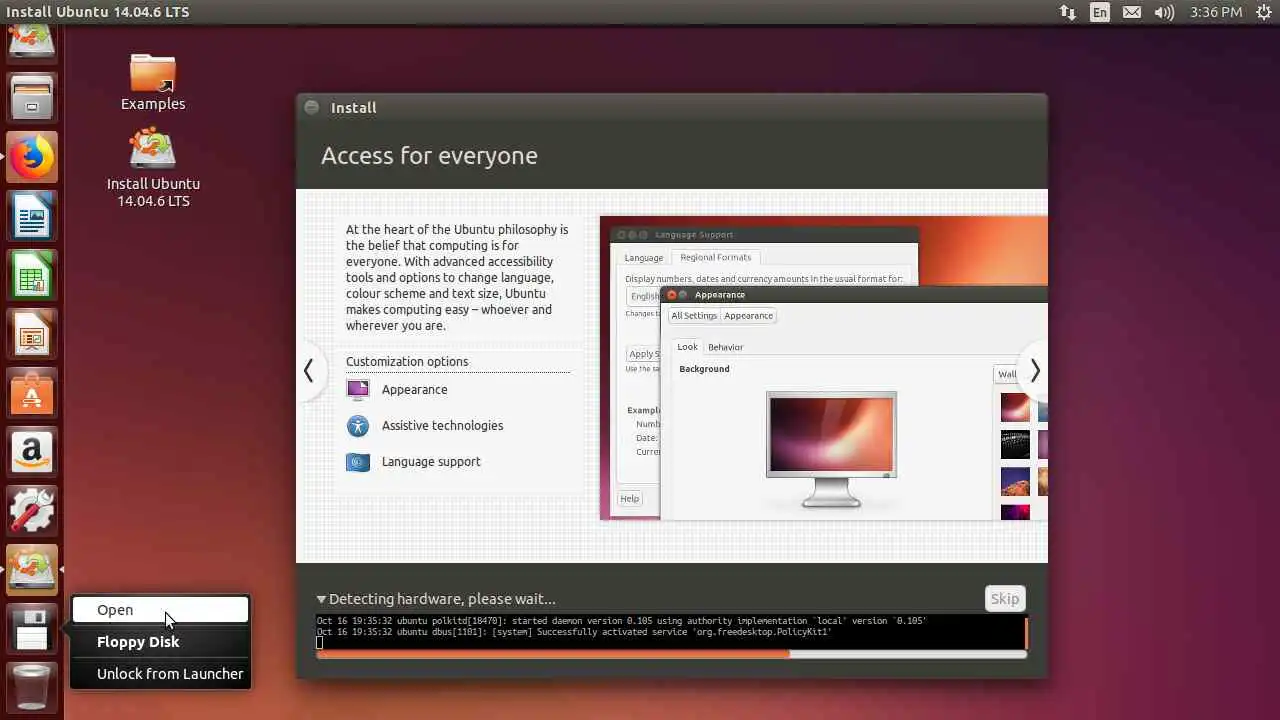This screenshot has height=720, width=1280.
Task: Open System Settings launcher icon
Action: point(32,511)
